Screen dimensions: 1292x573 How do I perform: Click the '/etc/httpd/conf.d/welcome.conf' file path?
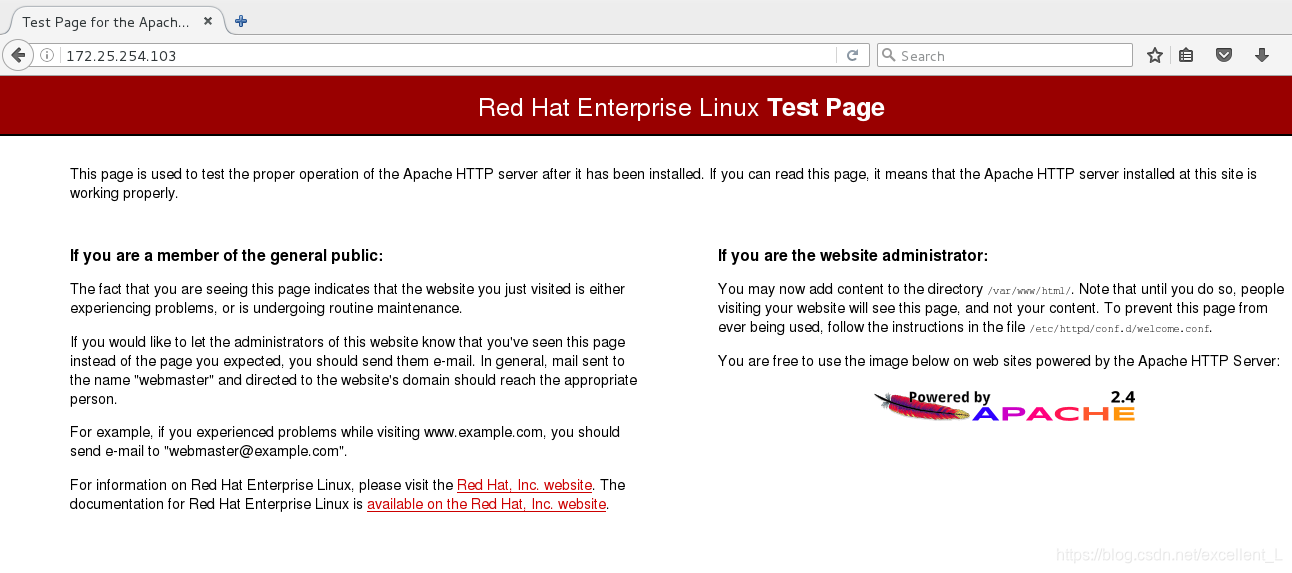[x=1120, y=328]
